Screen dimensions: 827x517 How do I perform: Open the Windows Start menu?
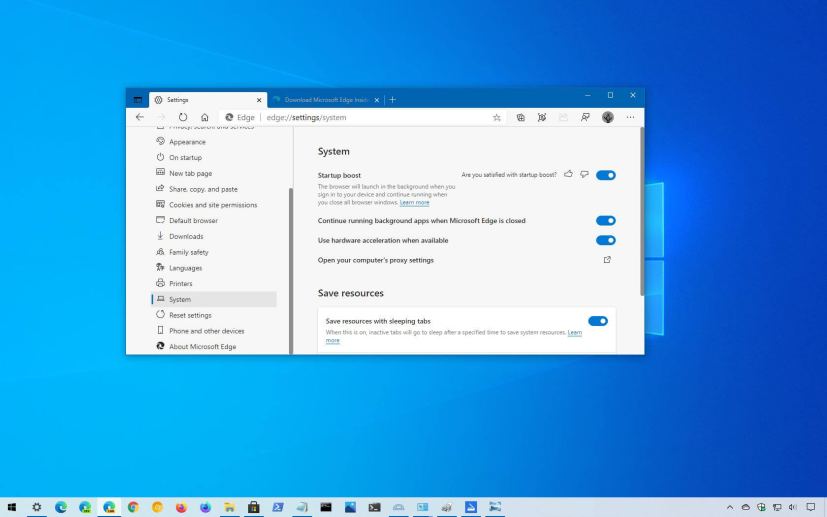[x=12, y=507]
